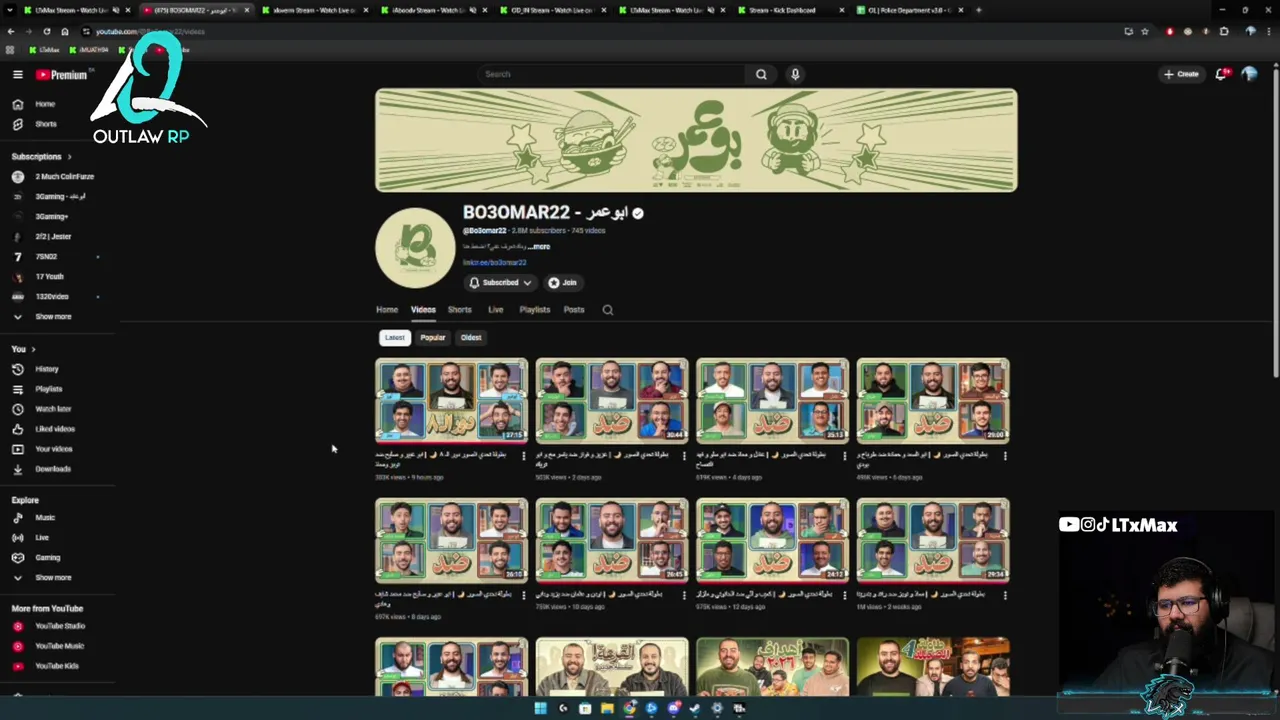Screen dimensions: 1280x720
Task: Click the YouTube search input field
Action: 610,74
